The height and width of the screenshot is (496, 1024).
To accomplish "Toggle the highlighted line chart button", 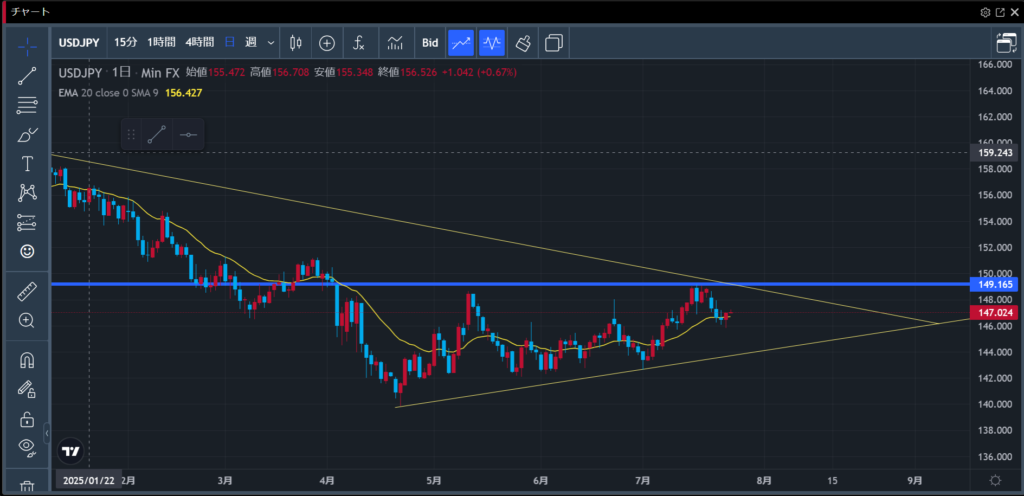I will click(x=461, y=43).
